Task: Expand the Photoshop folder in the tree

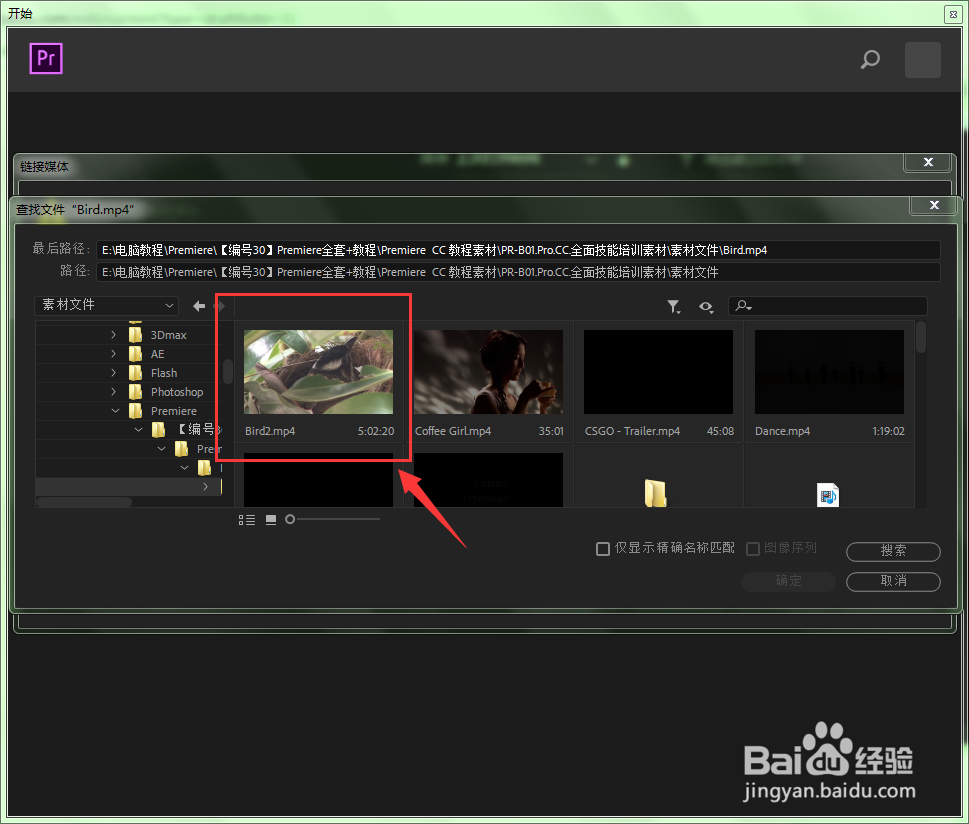Action: (x=113, y=391)
